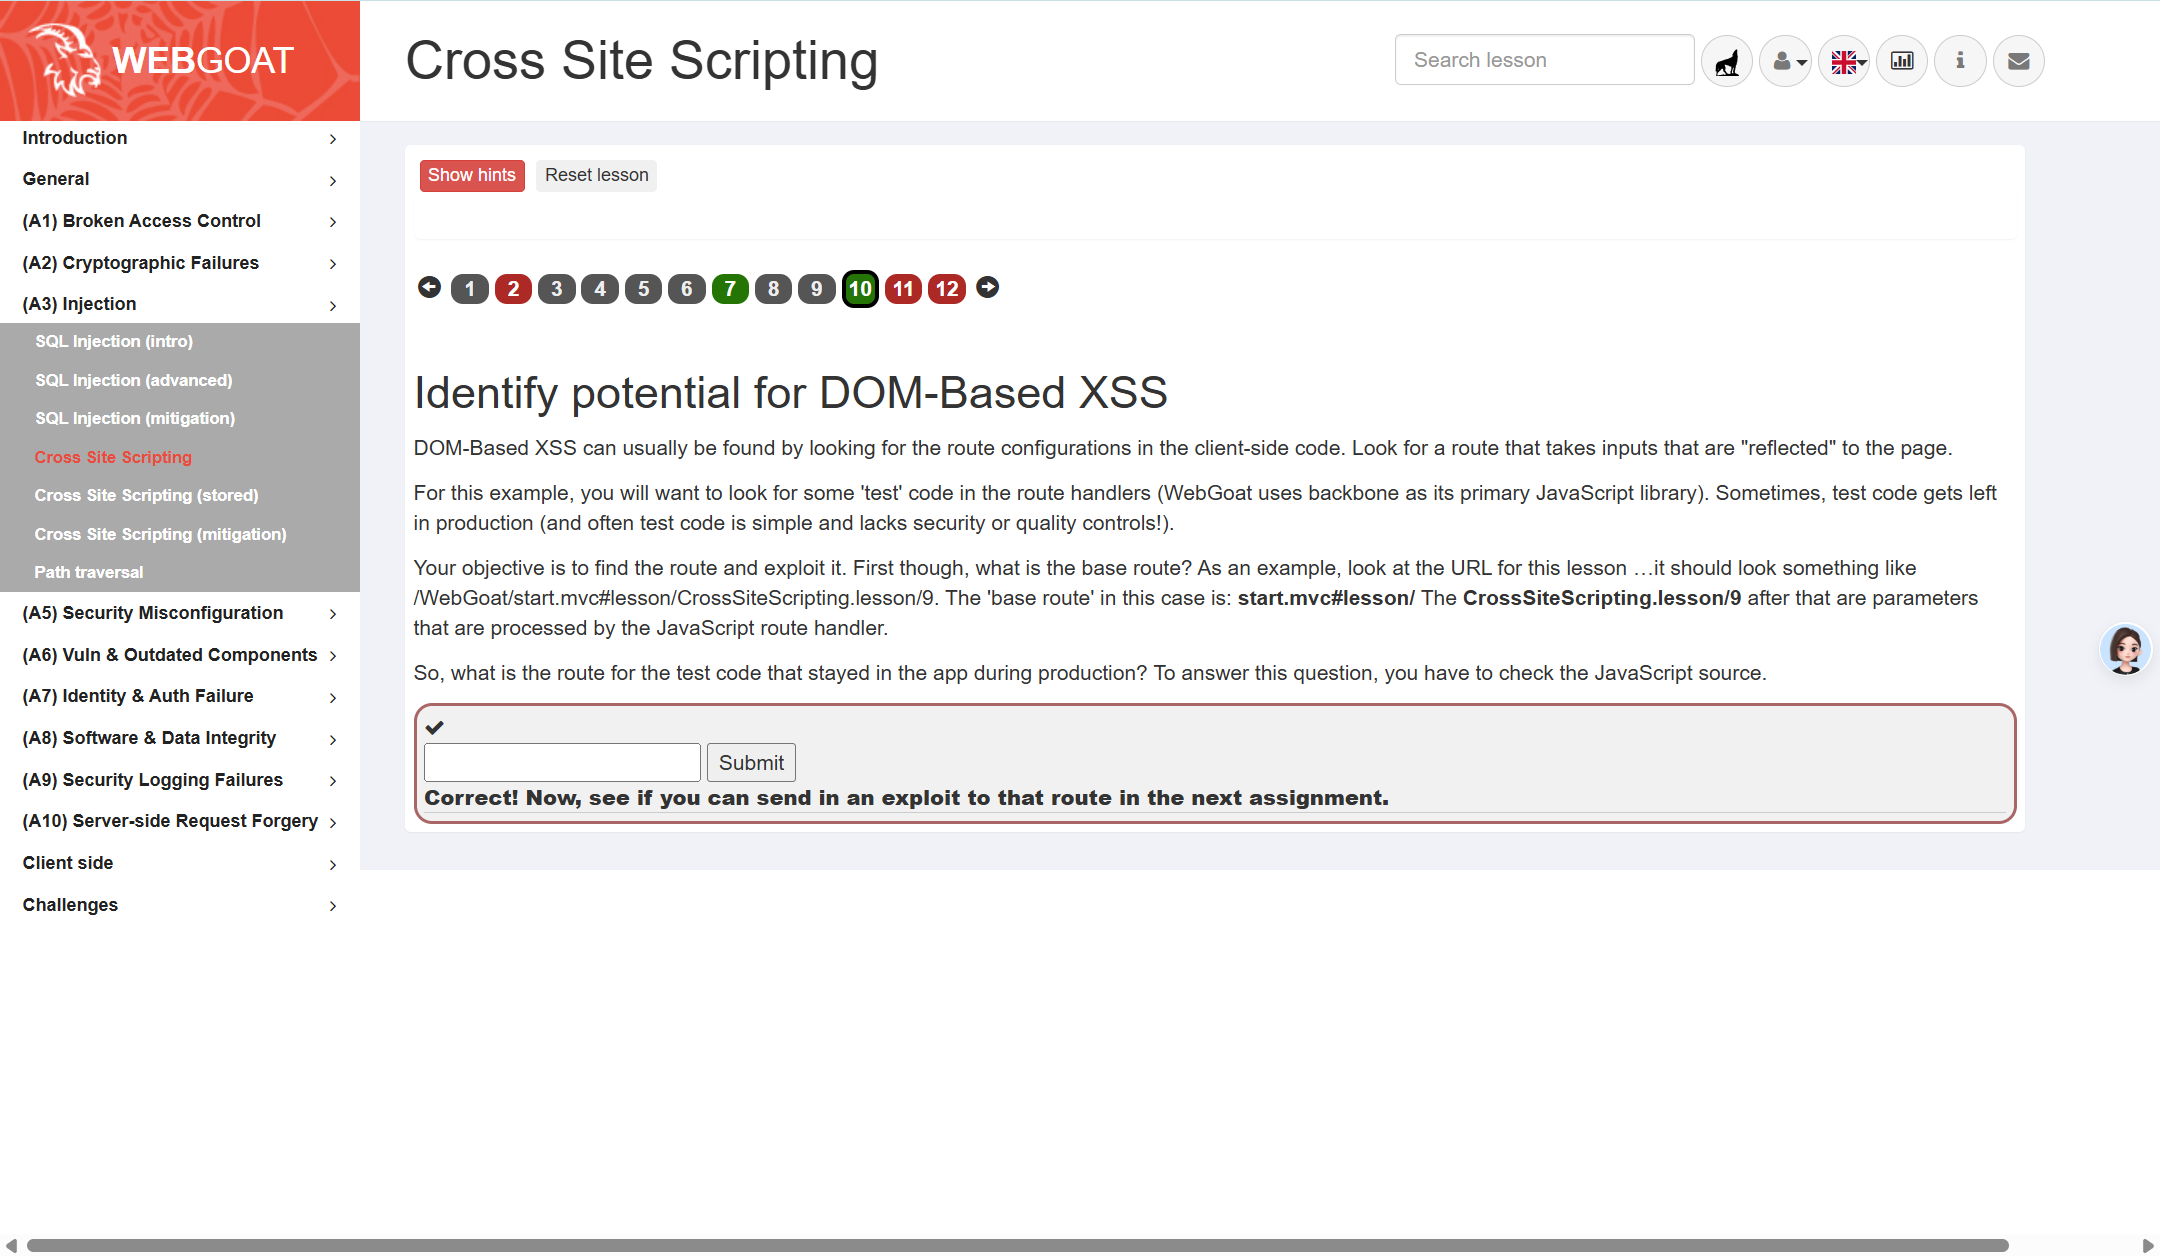Click the contact envelope icon
The width and height of the screenshot is (2160, 1256).
click(x=2018, y=62)
